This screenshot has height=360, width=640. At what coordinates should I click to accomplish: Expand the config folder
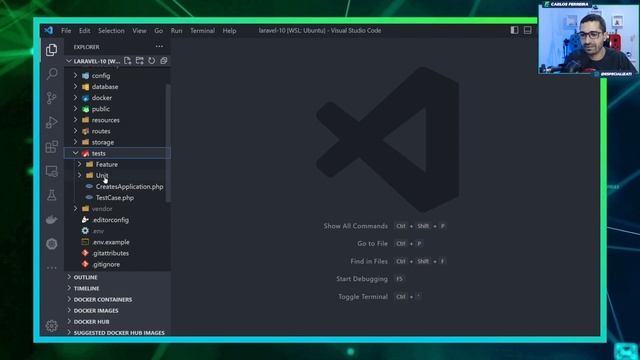118,76
